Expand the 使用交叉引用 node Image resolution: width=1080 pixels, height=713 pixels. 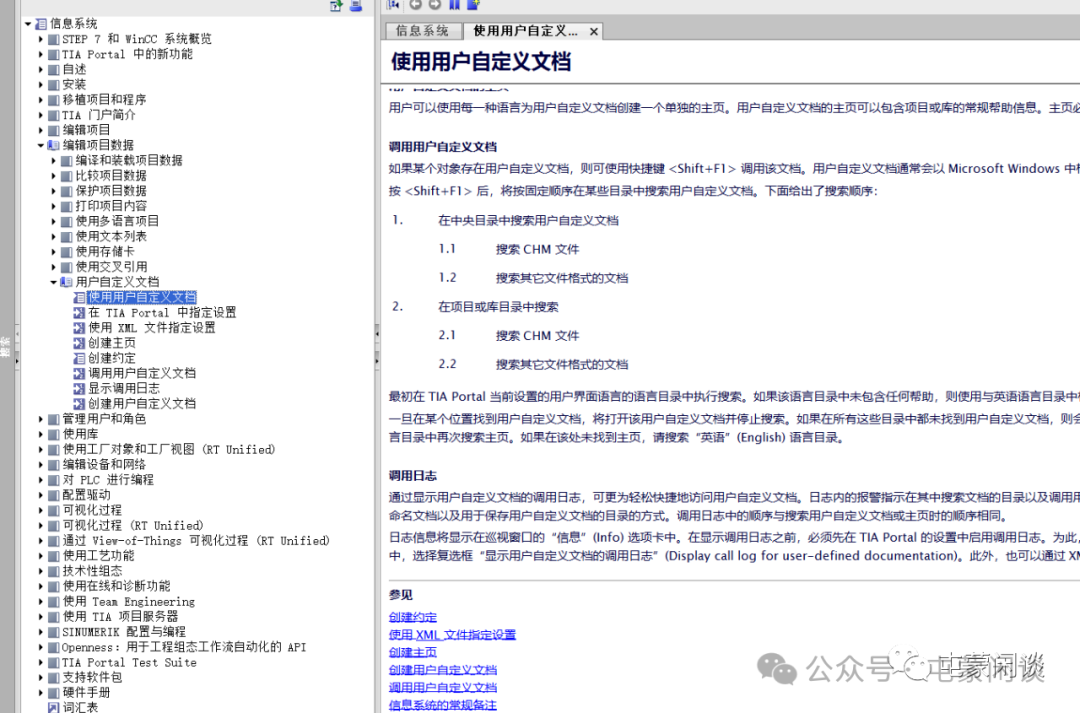pos(54,267)
